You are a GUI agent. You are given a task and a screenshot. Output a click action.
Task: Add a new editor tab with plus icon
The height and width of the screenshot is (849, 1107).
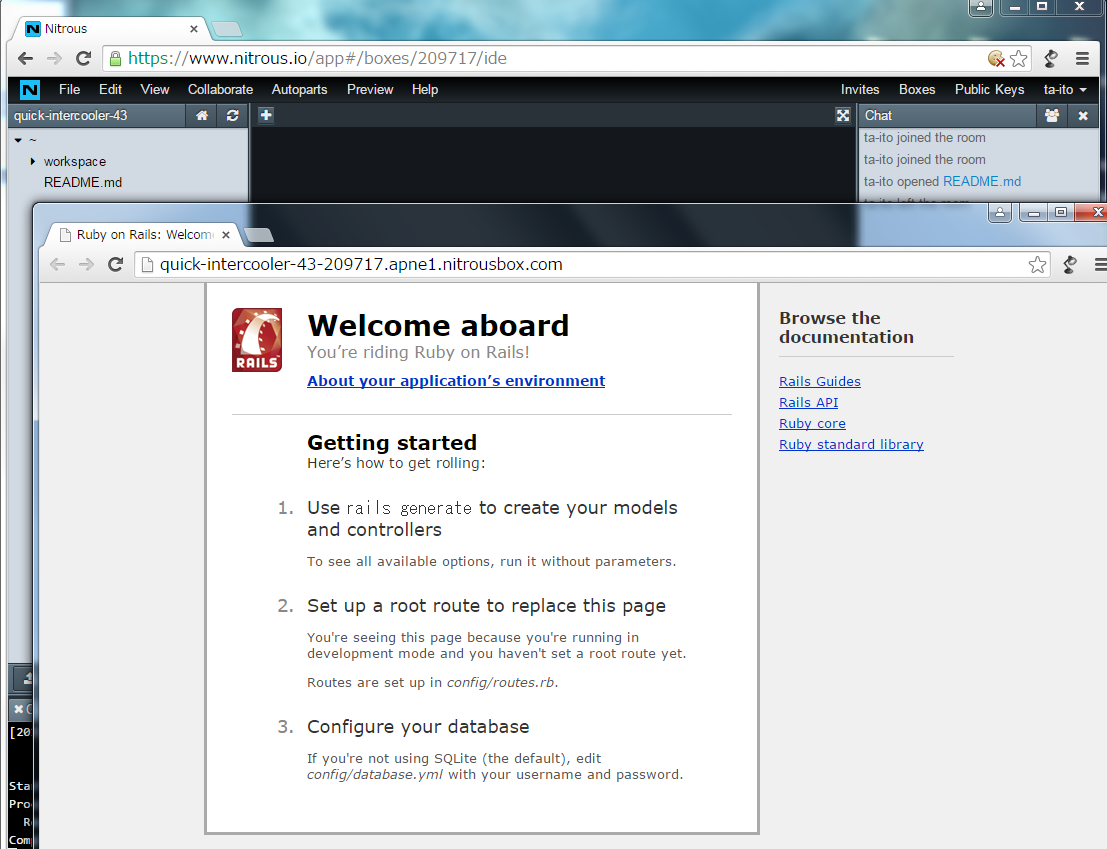[265, 115]
